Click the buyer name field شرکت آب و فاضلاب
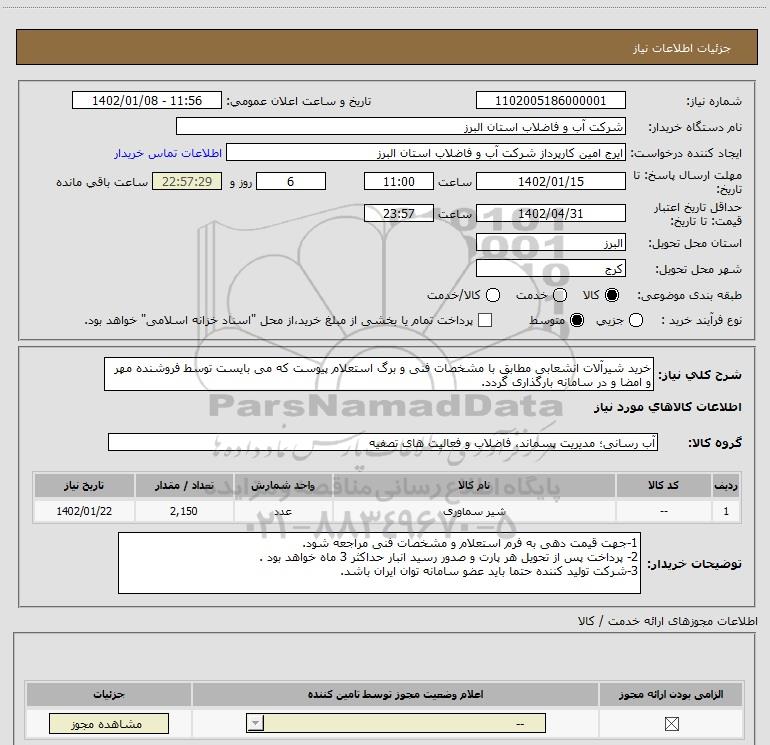 [x=401, y=127]
